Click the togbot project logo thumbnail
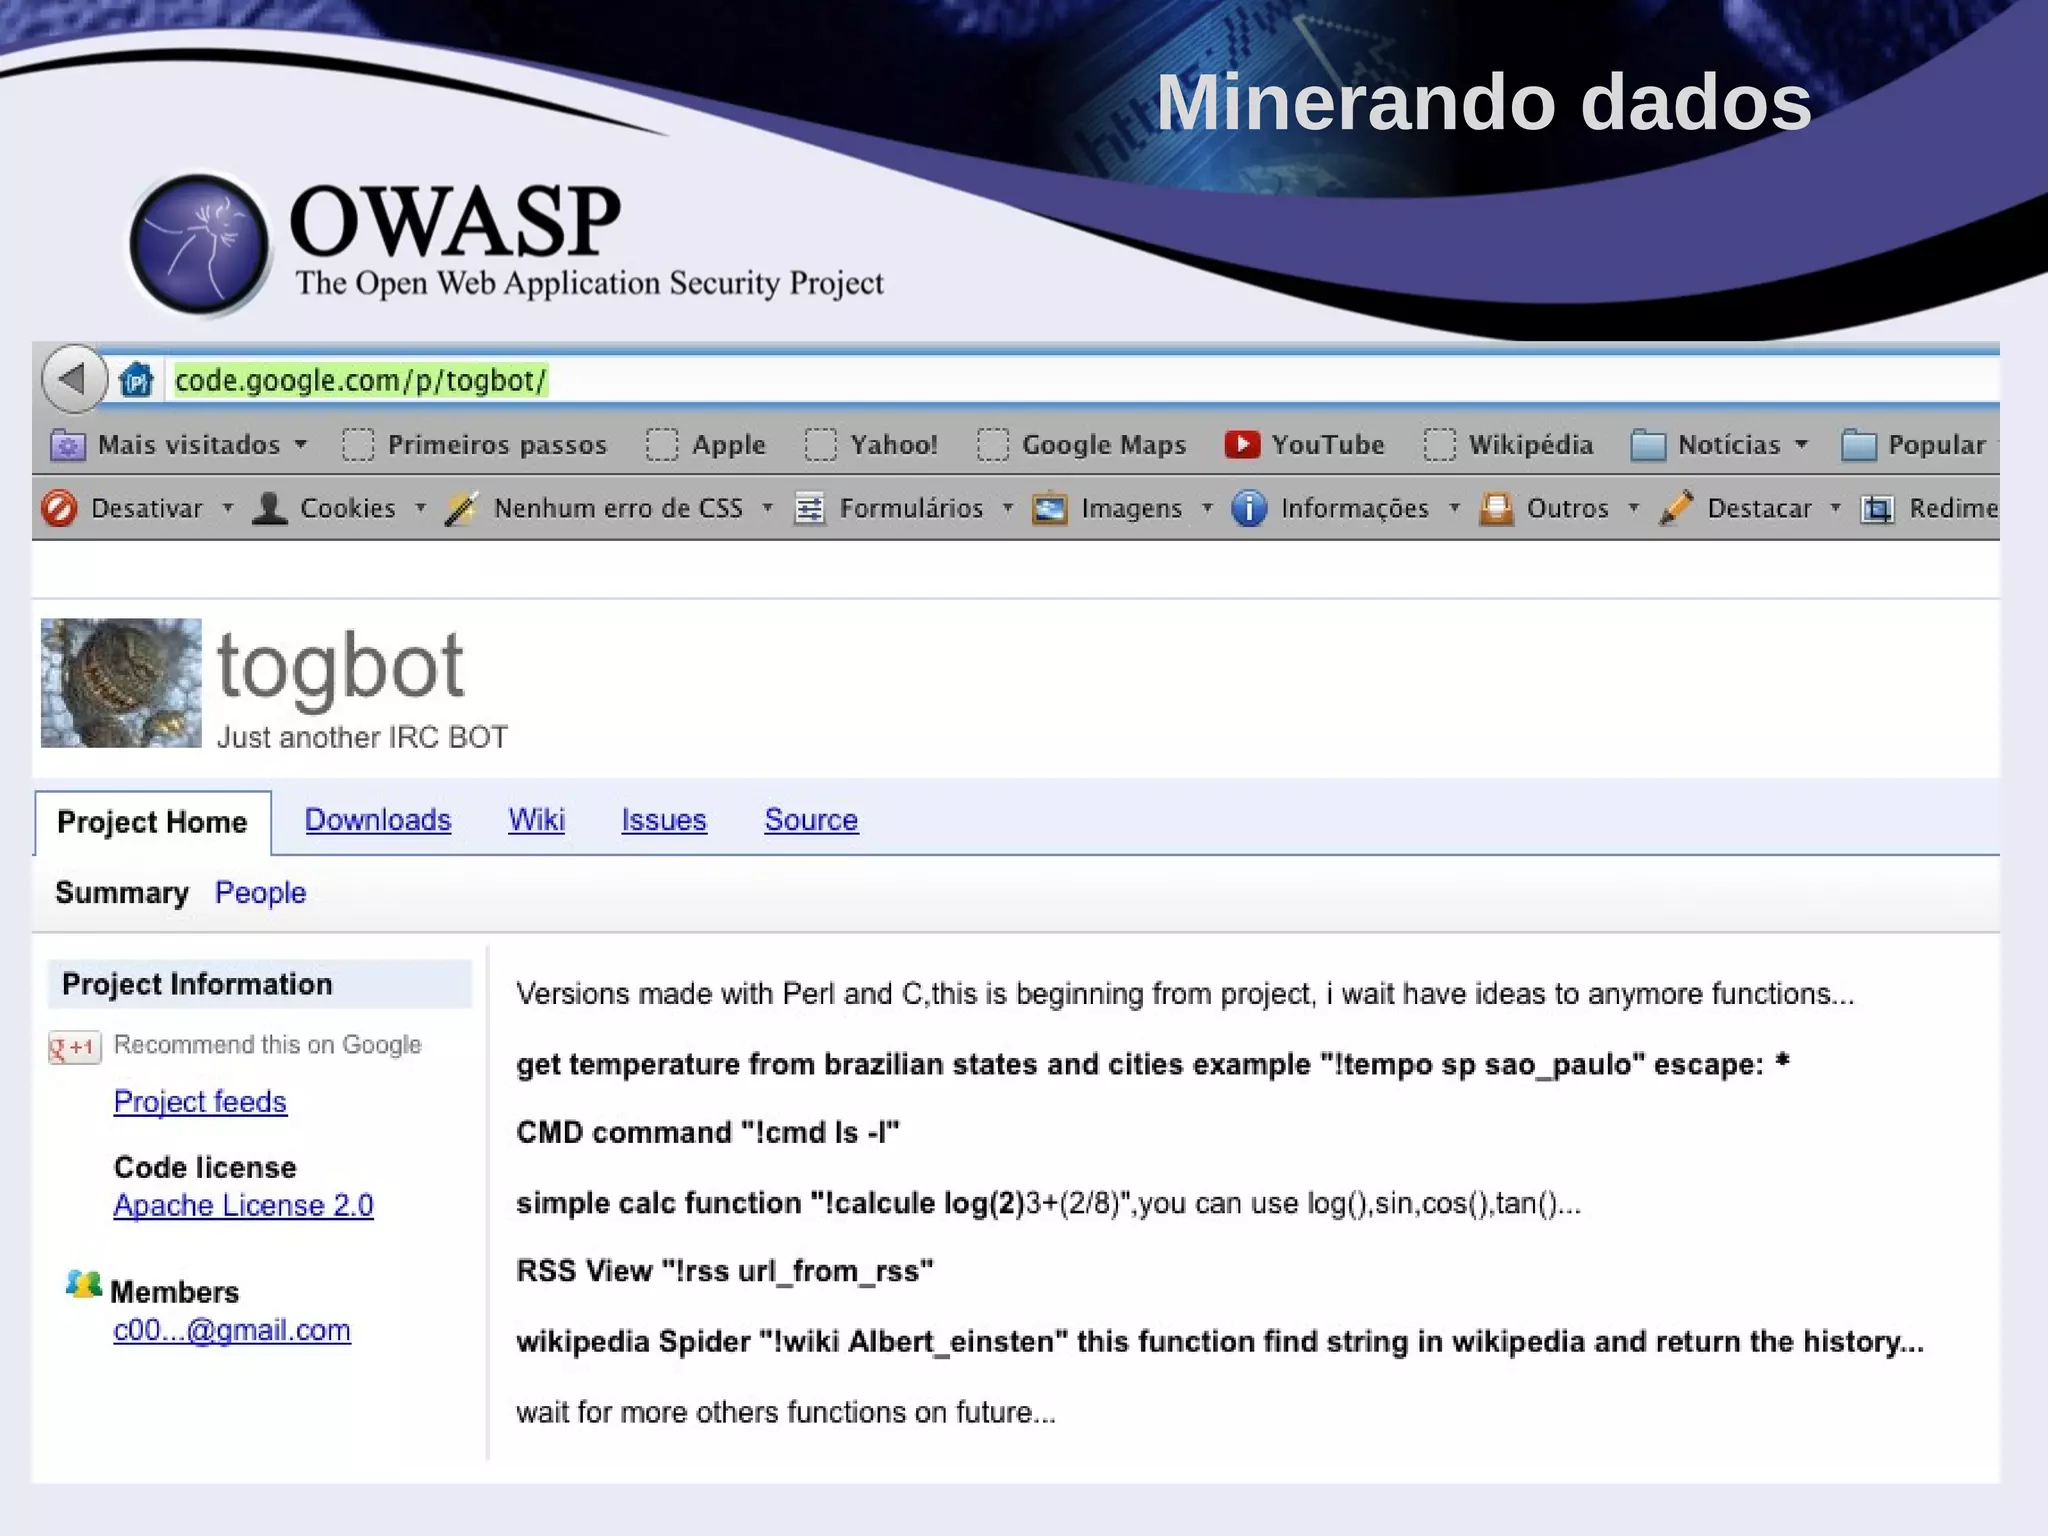Viewport: 2048px width, 1536px height. click(x=121, y=683)
